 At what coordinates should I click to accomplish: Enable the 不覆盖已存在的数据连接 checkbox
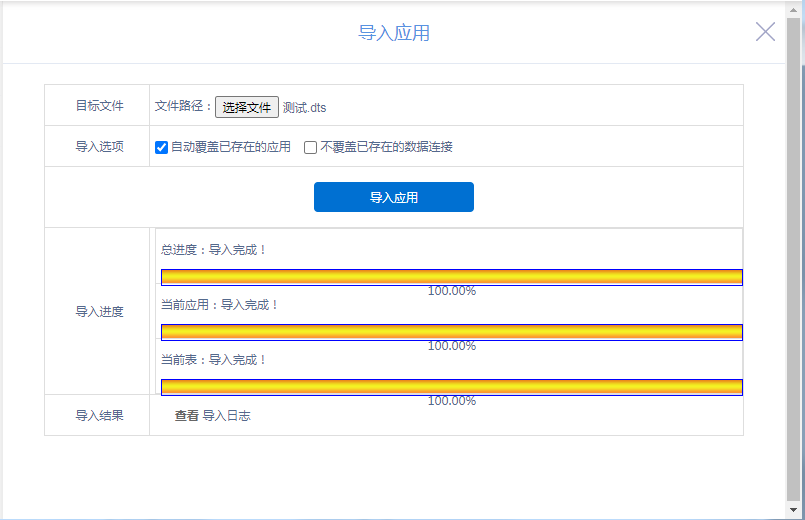point(311,147)
